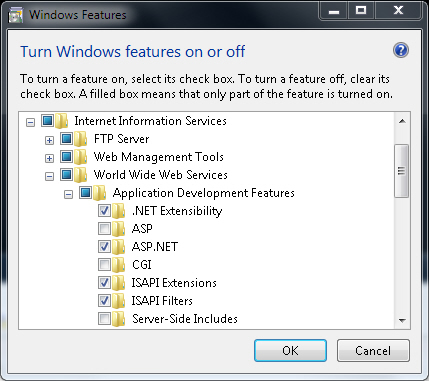This screenshot has width=429, height=381.
Task: Click the FTP Server folder icon
Action: pos(81,139)
